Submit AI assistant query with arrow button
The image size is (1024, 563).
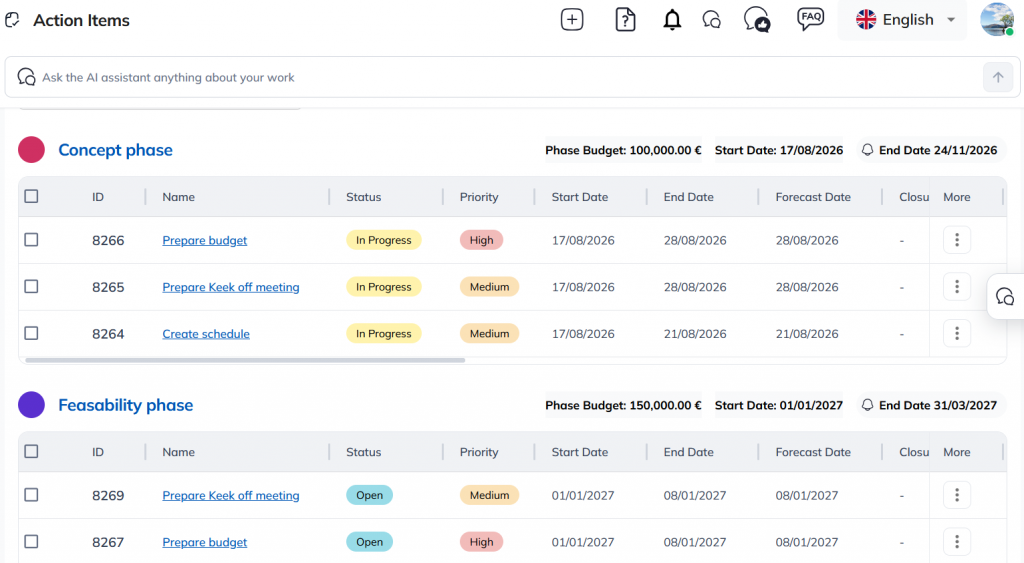tap(998, 77)
